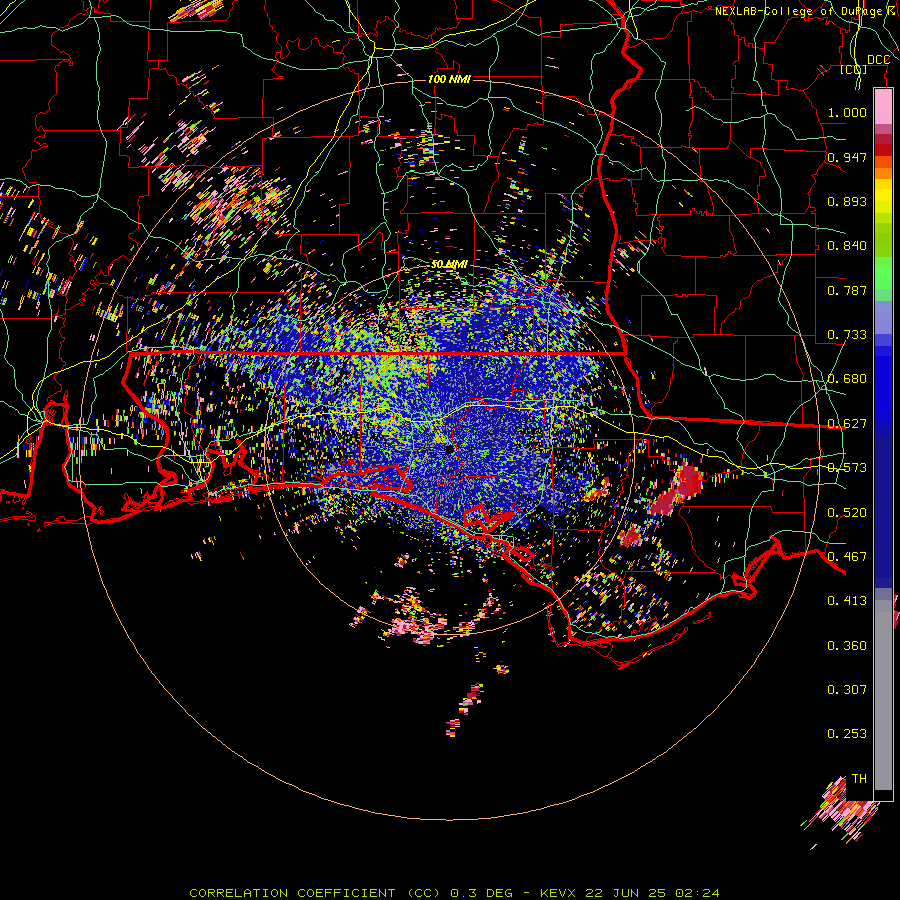This screenshot has height=900, width=900.
Task: Click the TH threshold label
Action: pos(859,779)
